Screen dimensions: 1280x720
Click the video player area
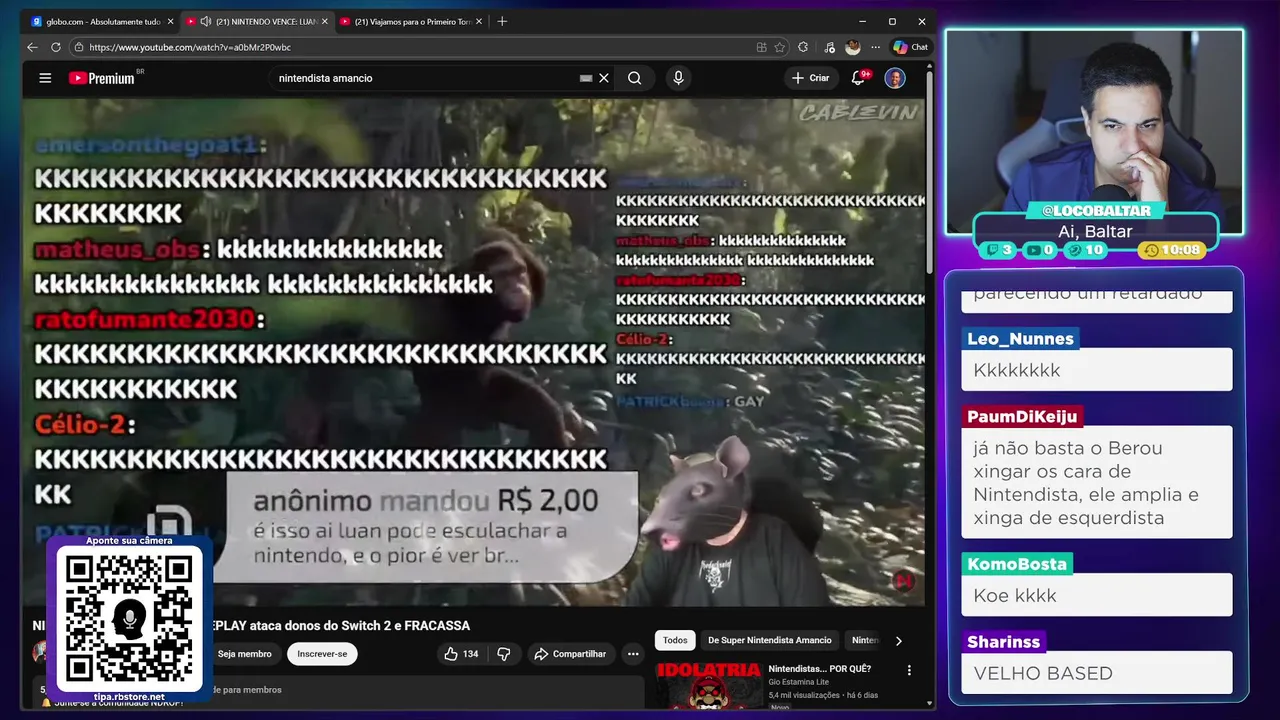point(475,350)
